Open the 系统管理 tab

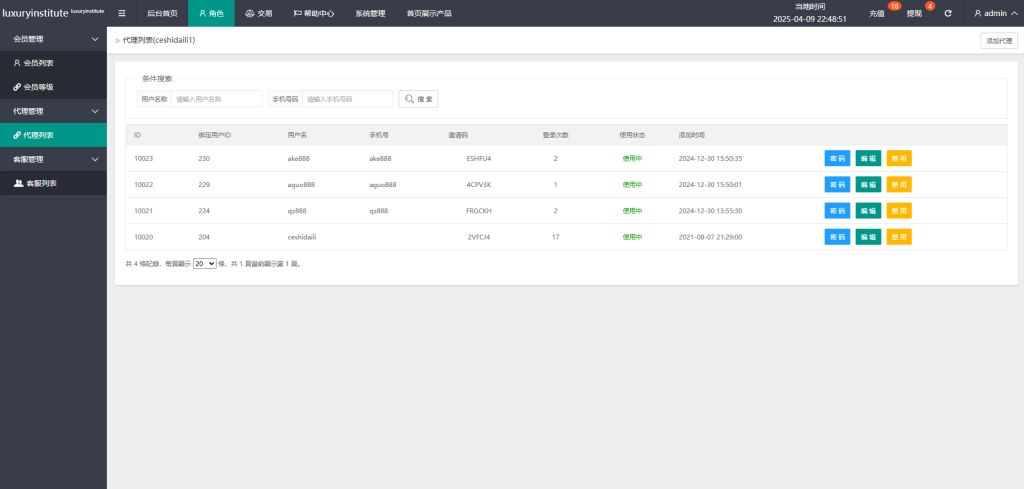[370, 13]
